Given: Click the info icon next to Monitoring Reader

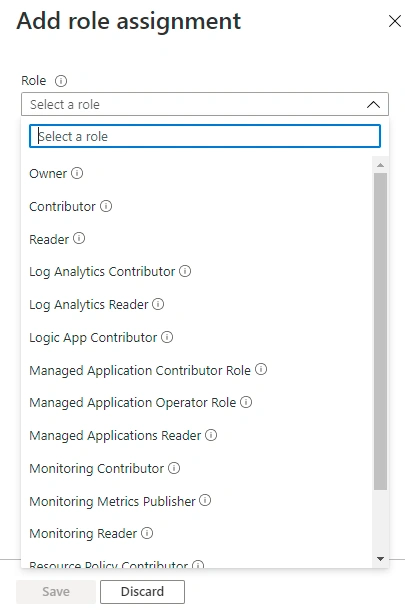Looking at the screenshot, I should point(147,533).
